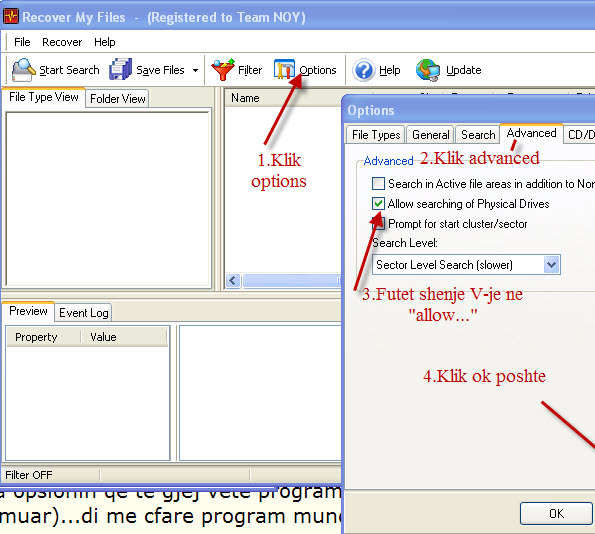Open the Options tools icon

pos(284,69)
